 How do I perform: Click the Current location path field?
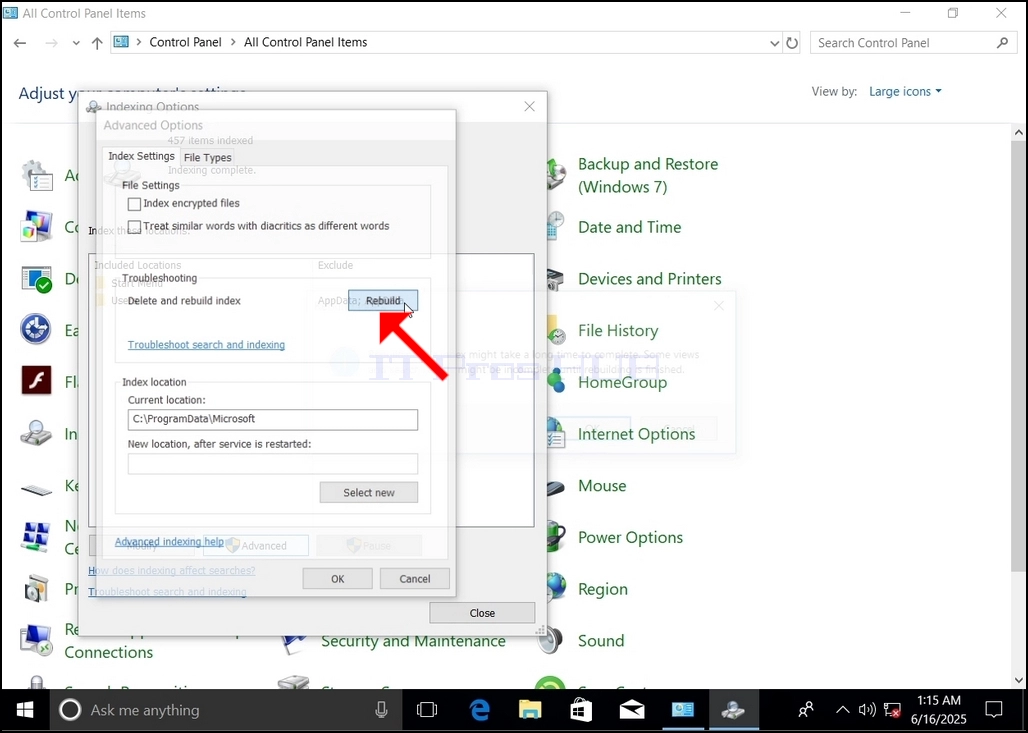(273, 420)
